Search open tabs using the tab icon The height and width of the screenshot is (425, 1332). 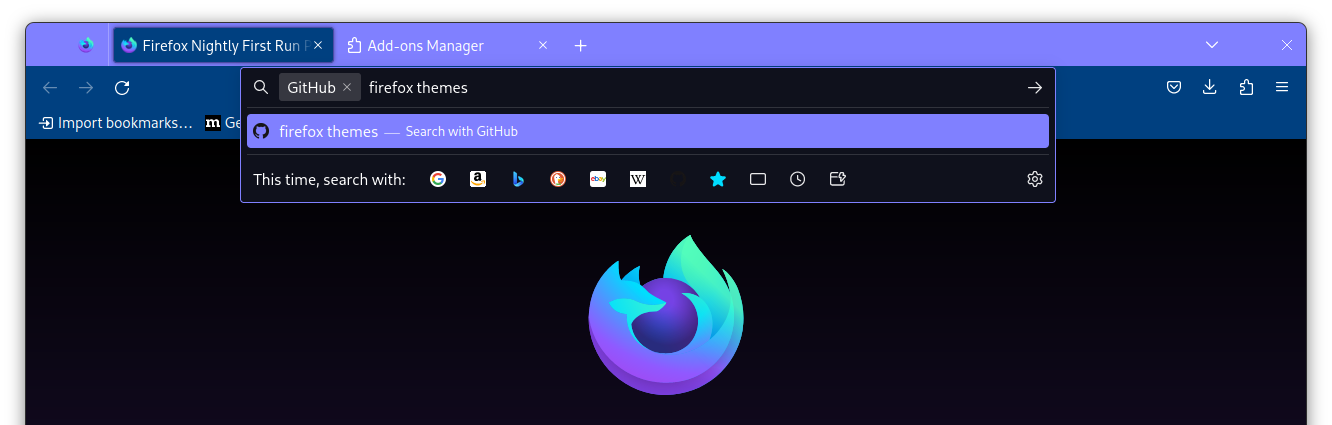point(758,179)
